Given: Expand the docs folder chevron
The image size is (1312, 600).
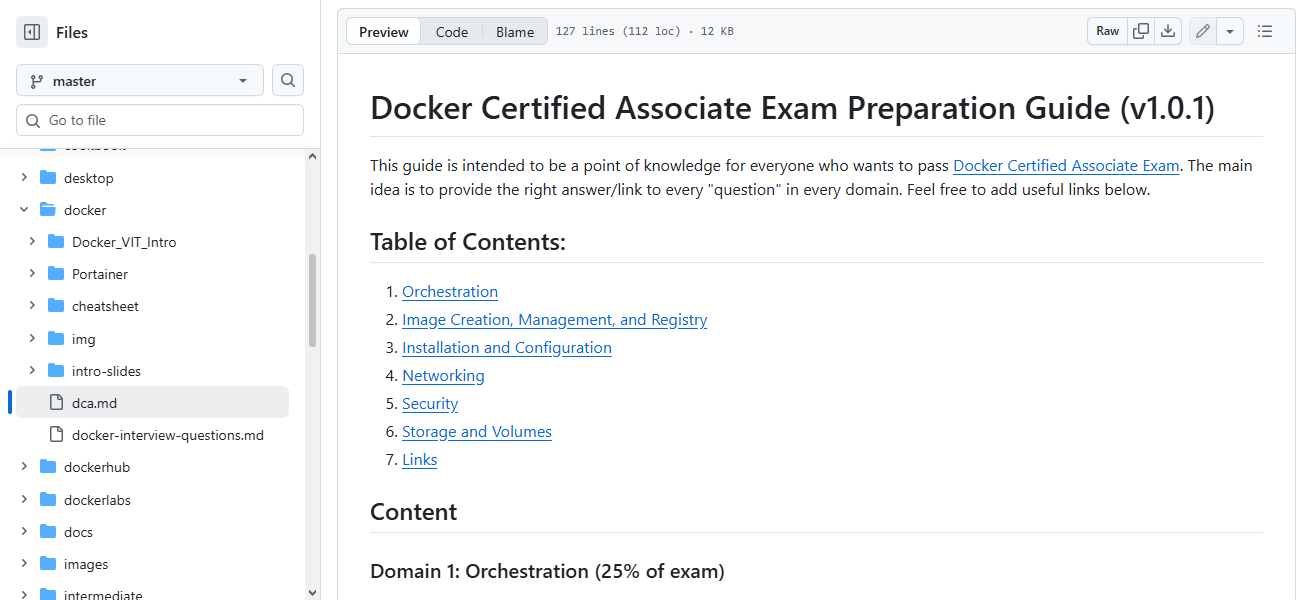Looking at the screenshot, I should coord(24,532).
